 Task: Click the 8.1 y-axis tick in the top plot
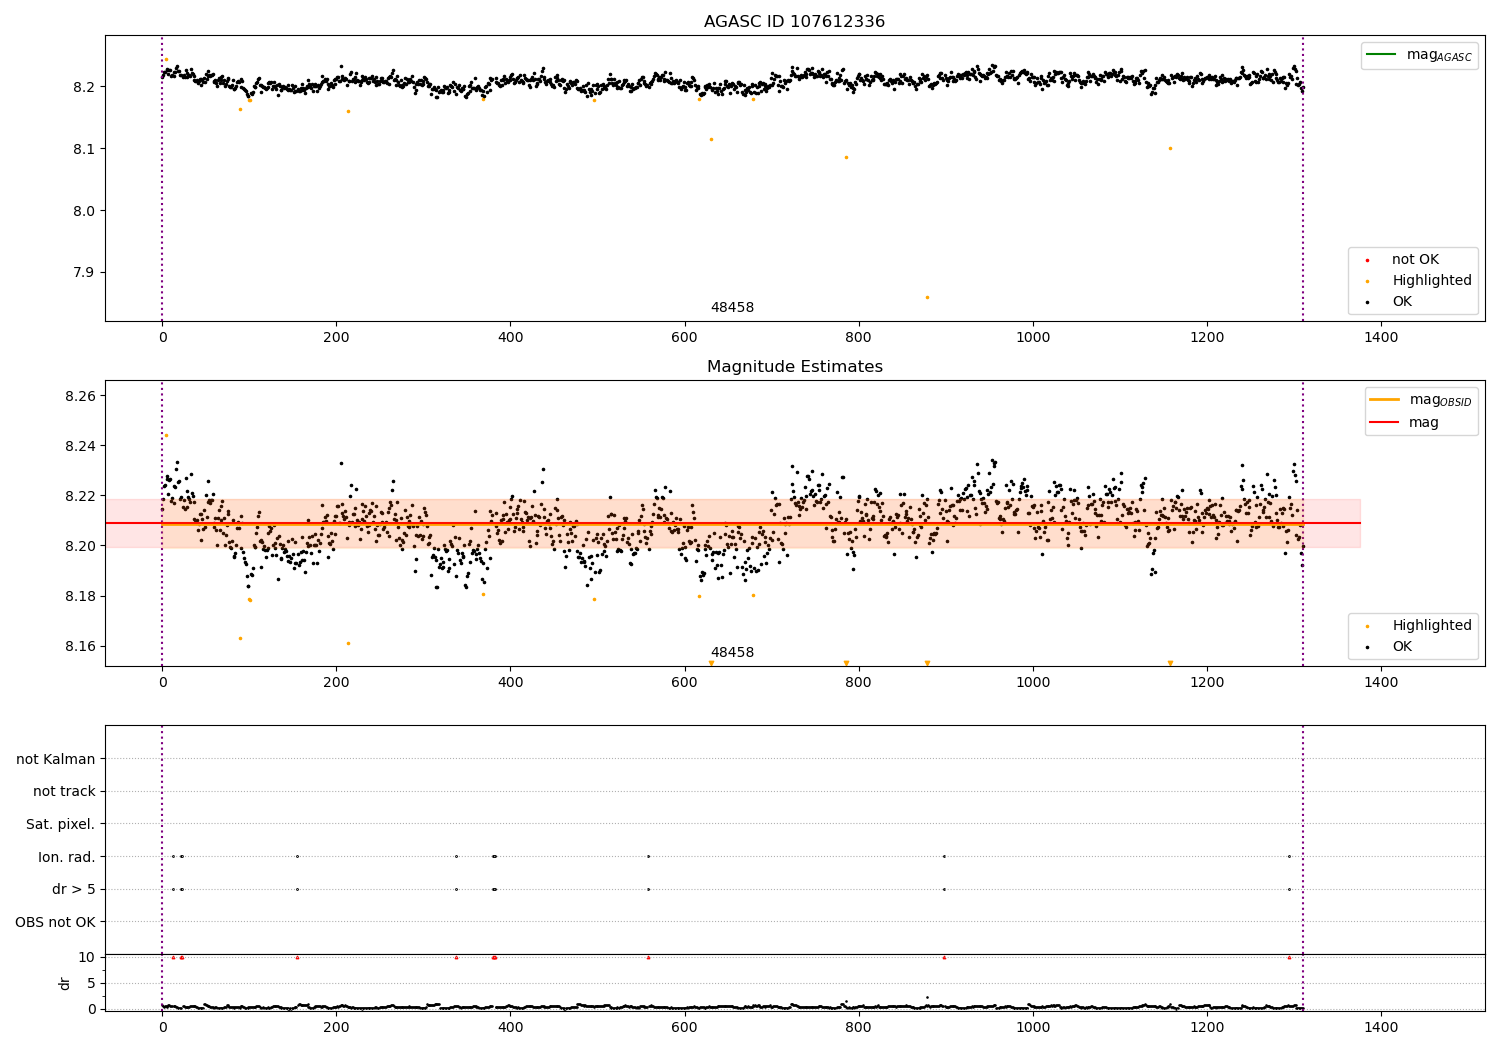(84, 149)
